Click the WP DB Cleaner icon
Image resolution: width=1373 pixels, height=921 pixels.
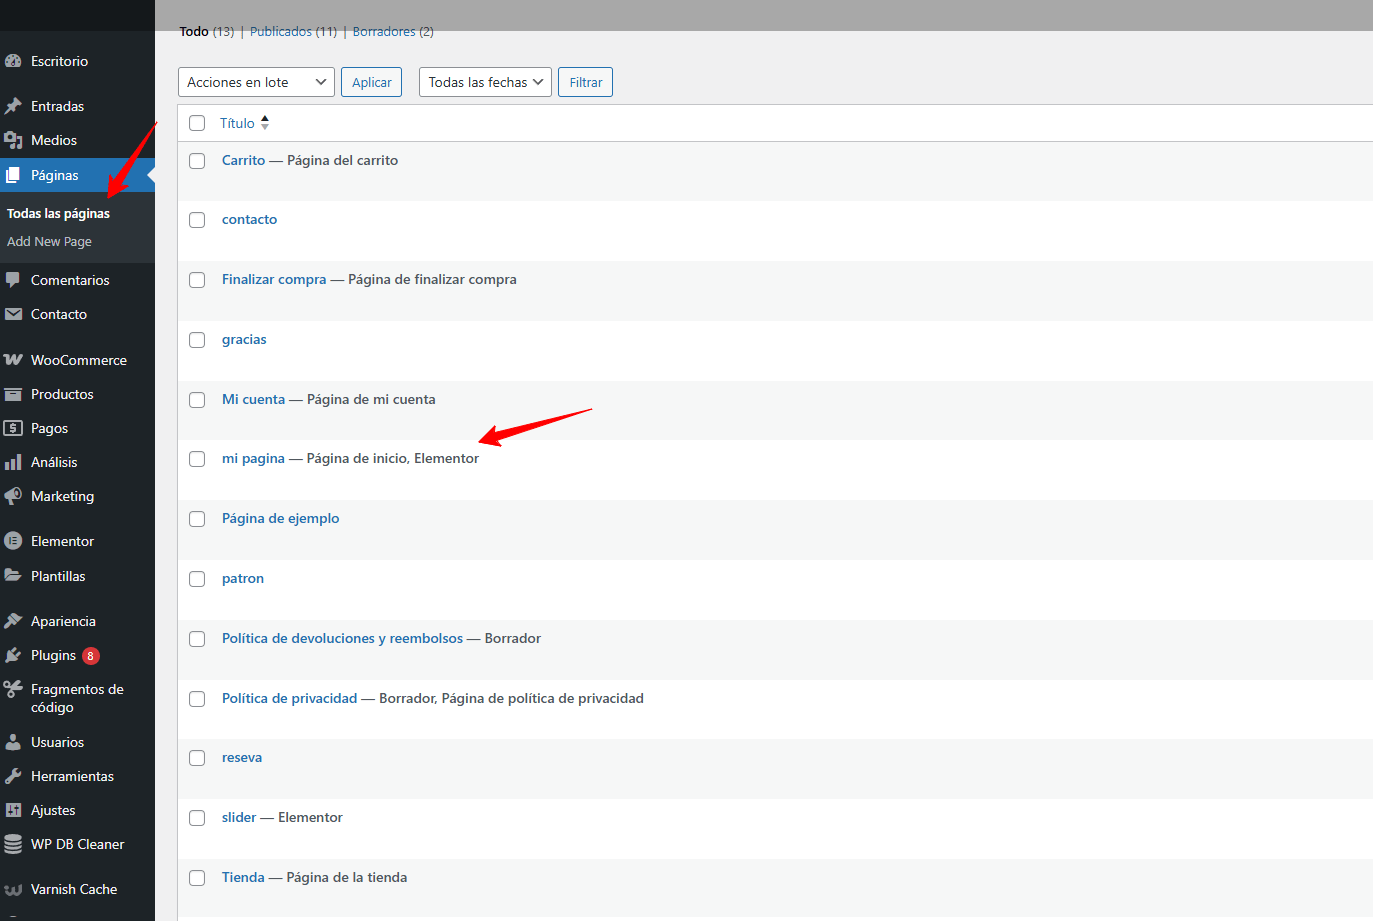click(x=13, y=844)
